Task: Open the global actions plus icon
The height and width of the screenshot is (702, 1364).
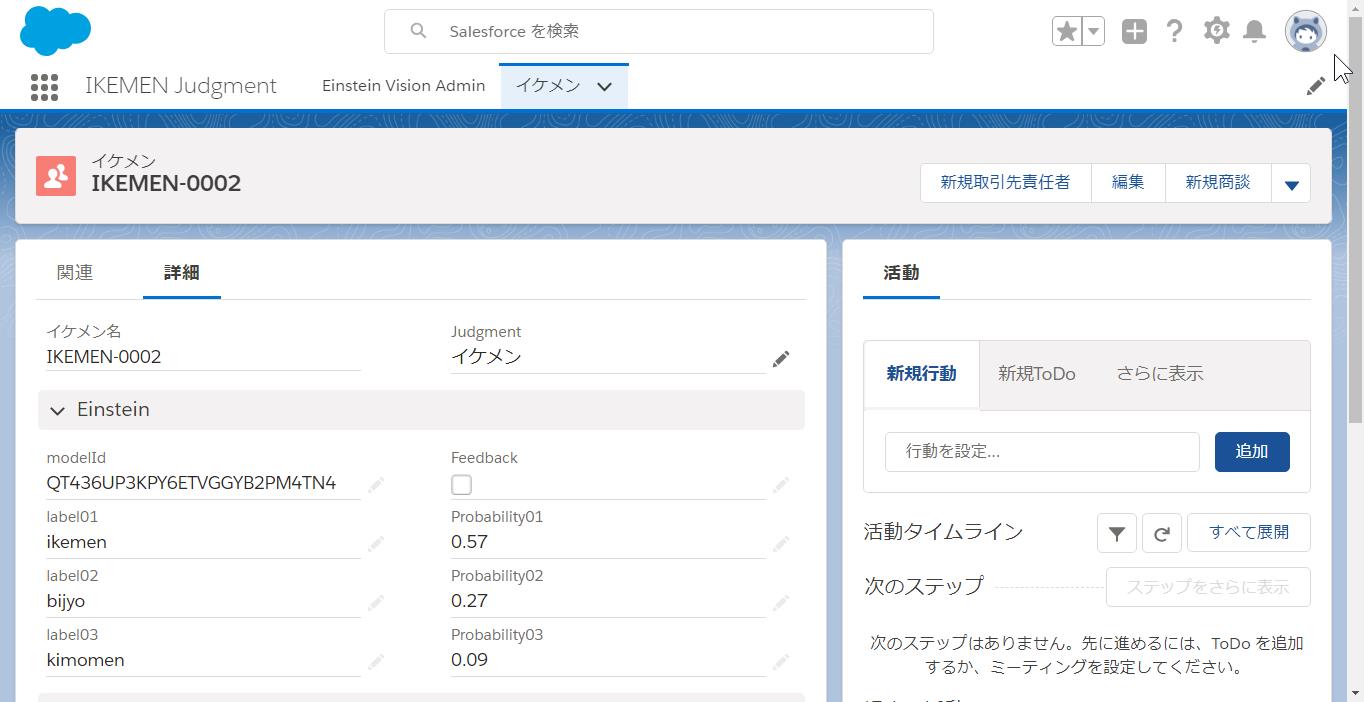Action: [1134, 31]
